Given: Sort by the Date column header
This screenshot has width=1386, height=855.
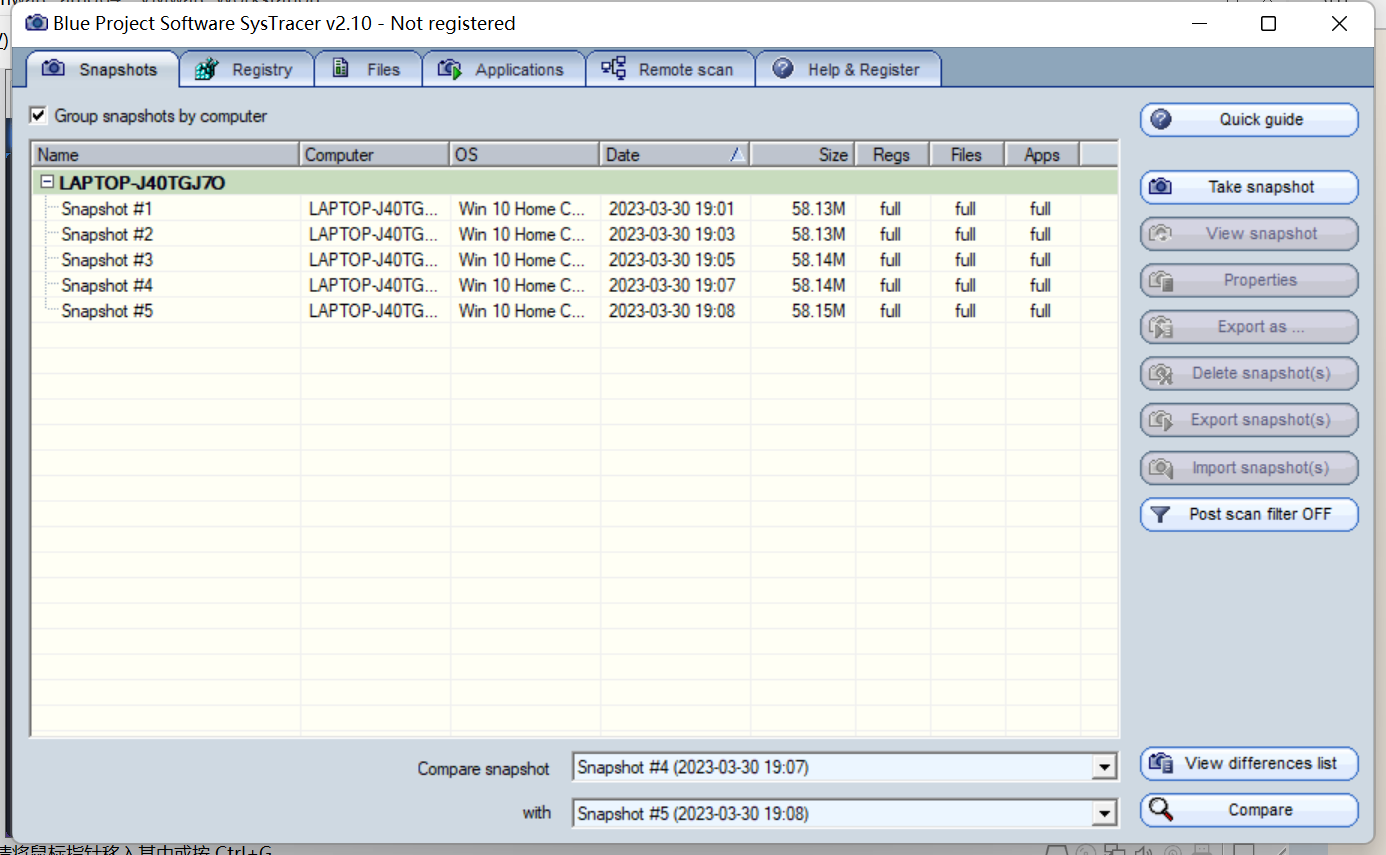Looking at the screenshot, I should [675, 155].
